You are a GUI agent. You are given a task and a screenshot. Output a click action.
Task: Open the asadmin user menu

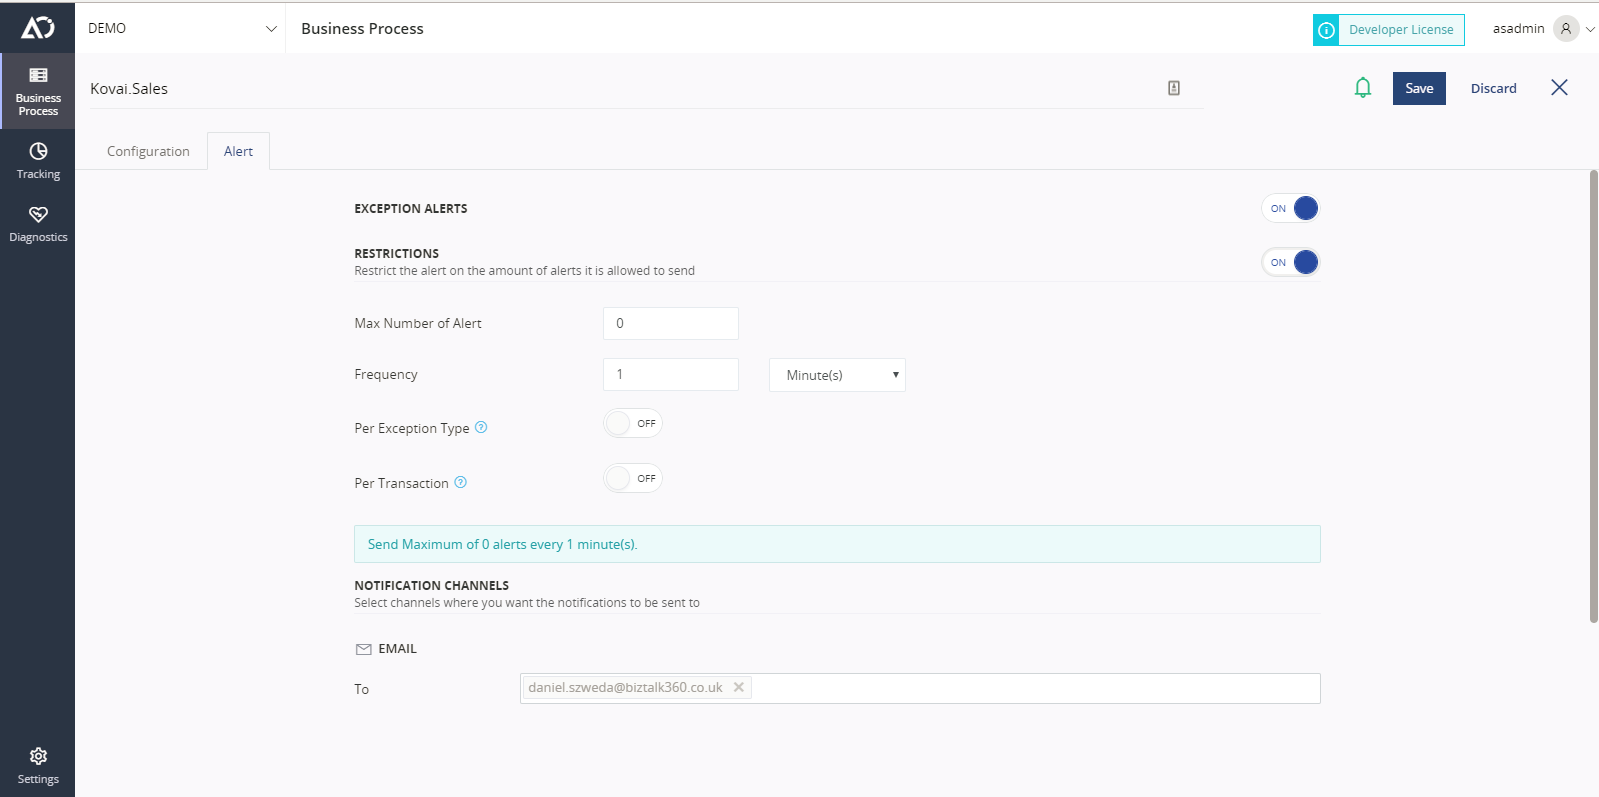coord(1543,28)
